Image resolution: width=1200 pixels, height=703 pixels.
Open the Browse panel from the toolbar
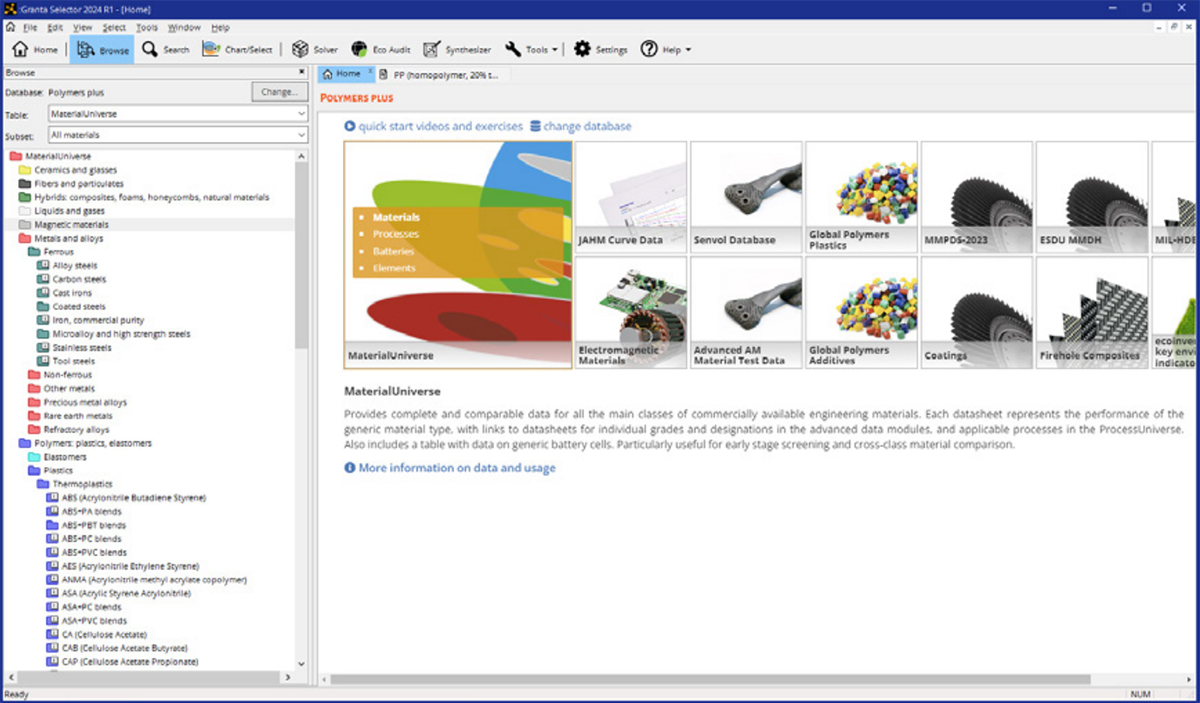coord(100,48)
